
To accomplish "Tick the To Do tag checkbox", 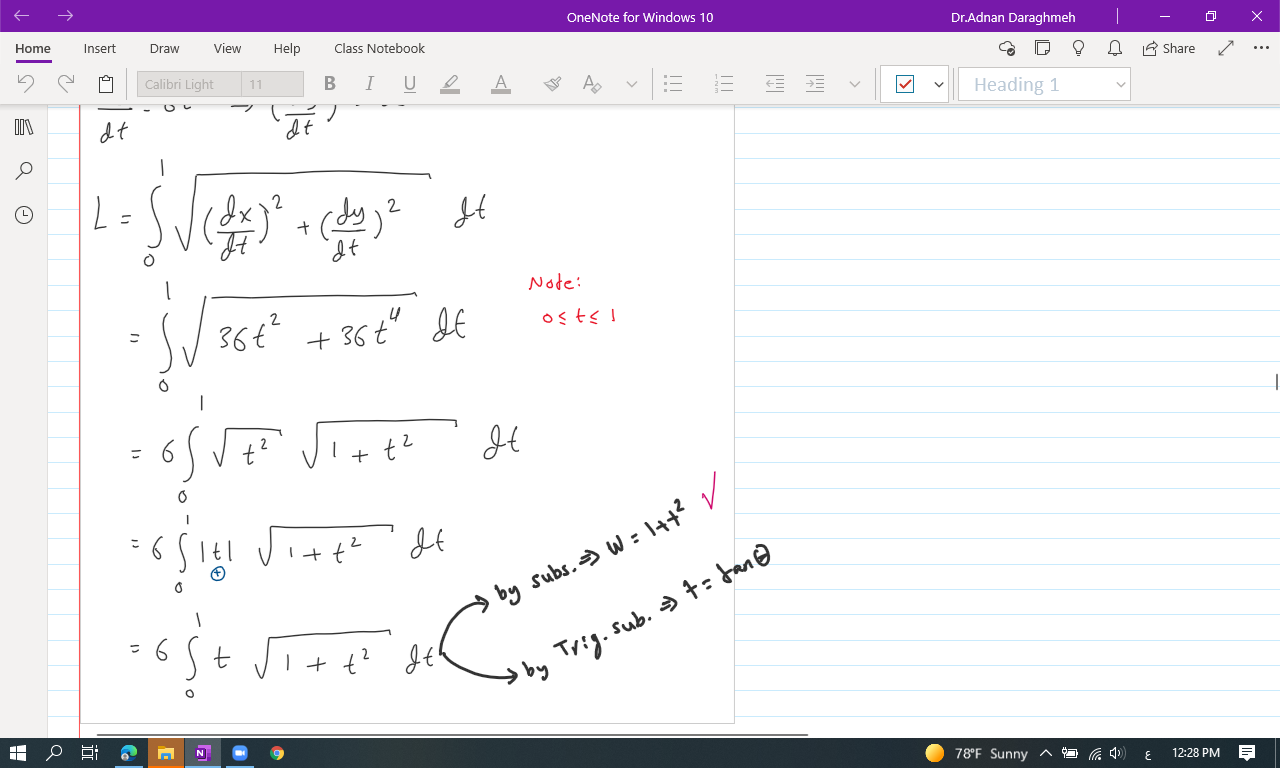I will [905, 84].
